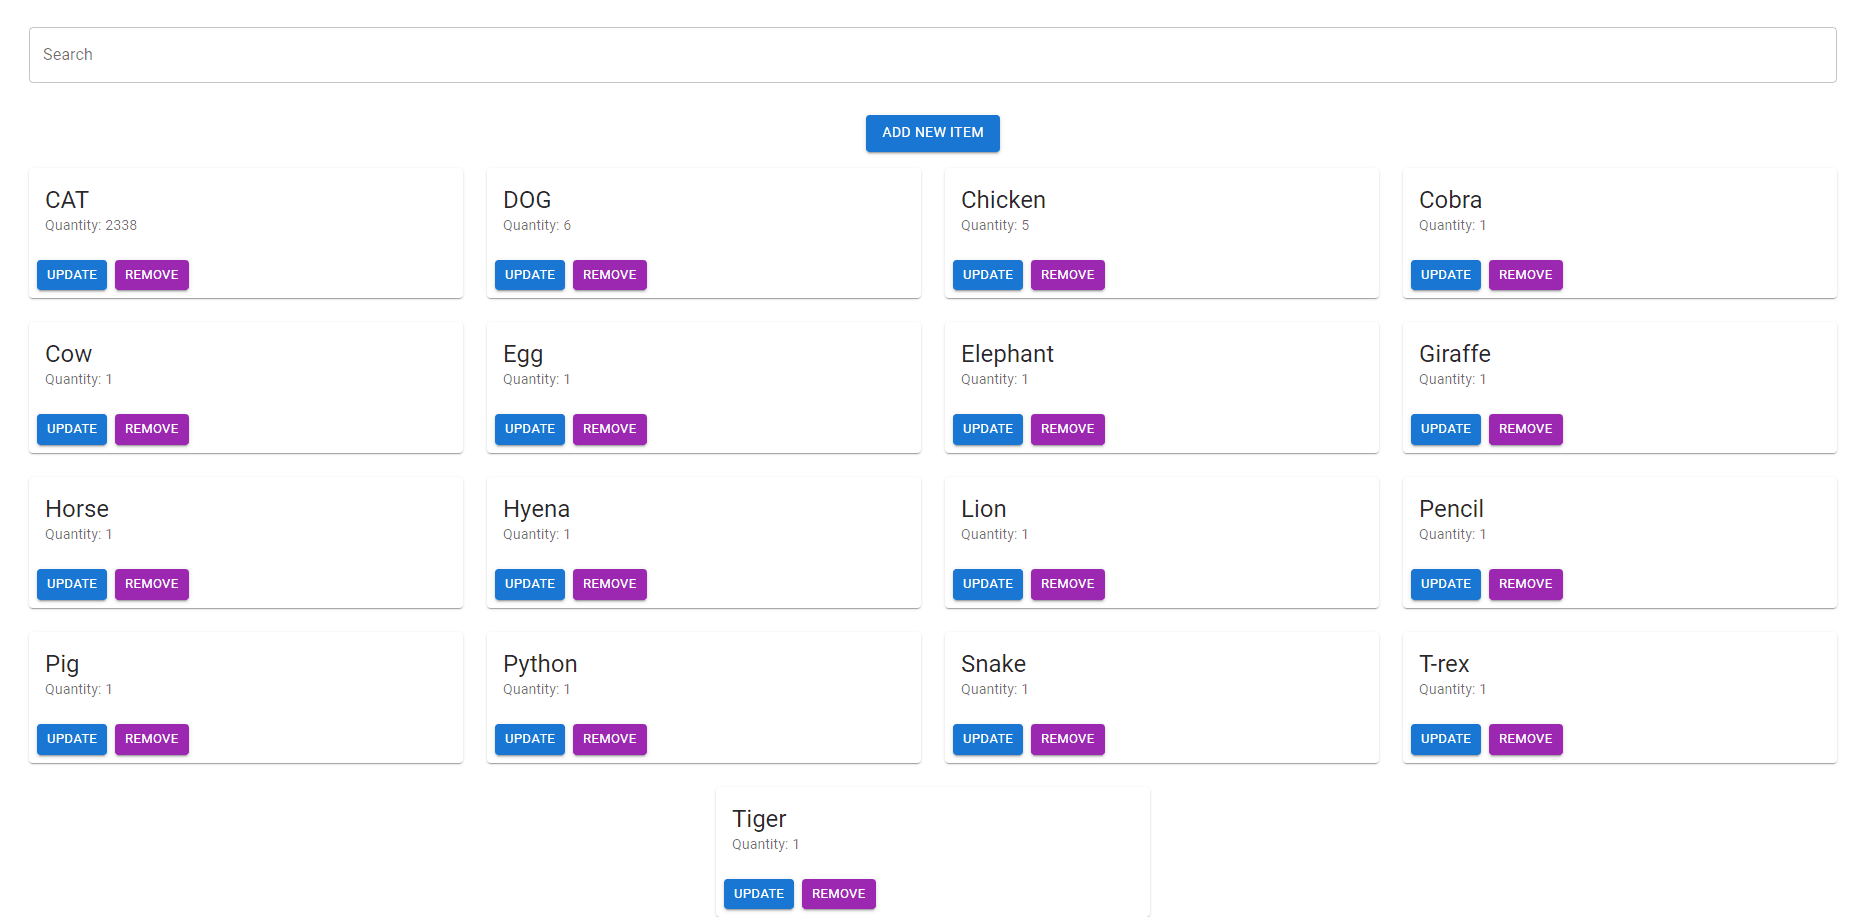Remove the T-rex item
The image size is (1868, 917).
(1525, 739)
